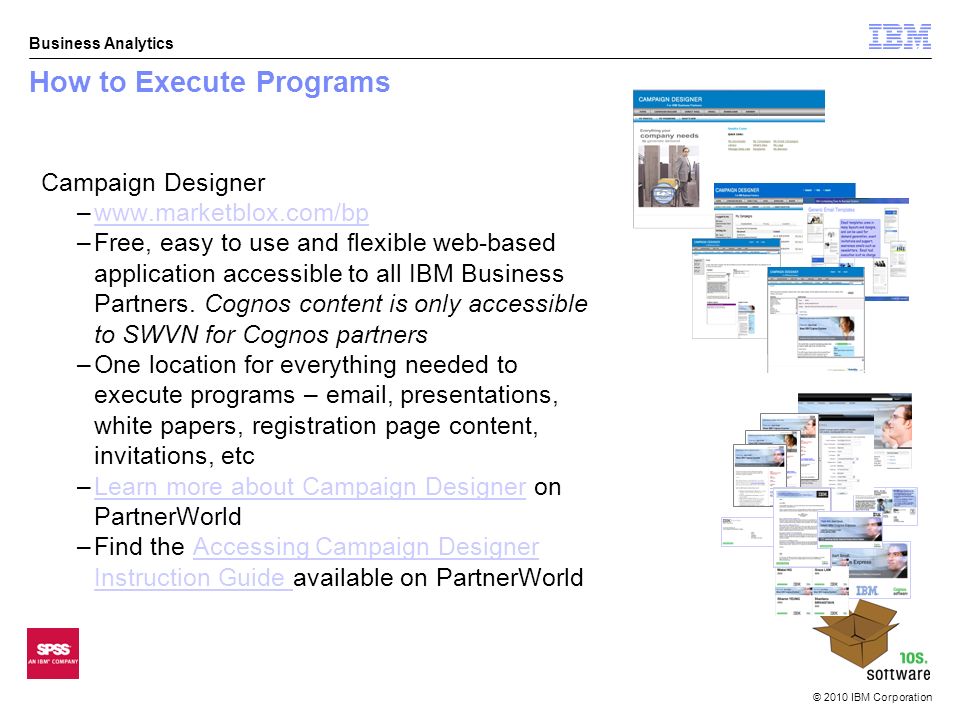This screenshot has width=960, height=720.
Task: Click the © 2010 IBM Corporation footer
Action: [x=872, y=697]
